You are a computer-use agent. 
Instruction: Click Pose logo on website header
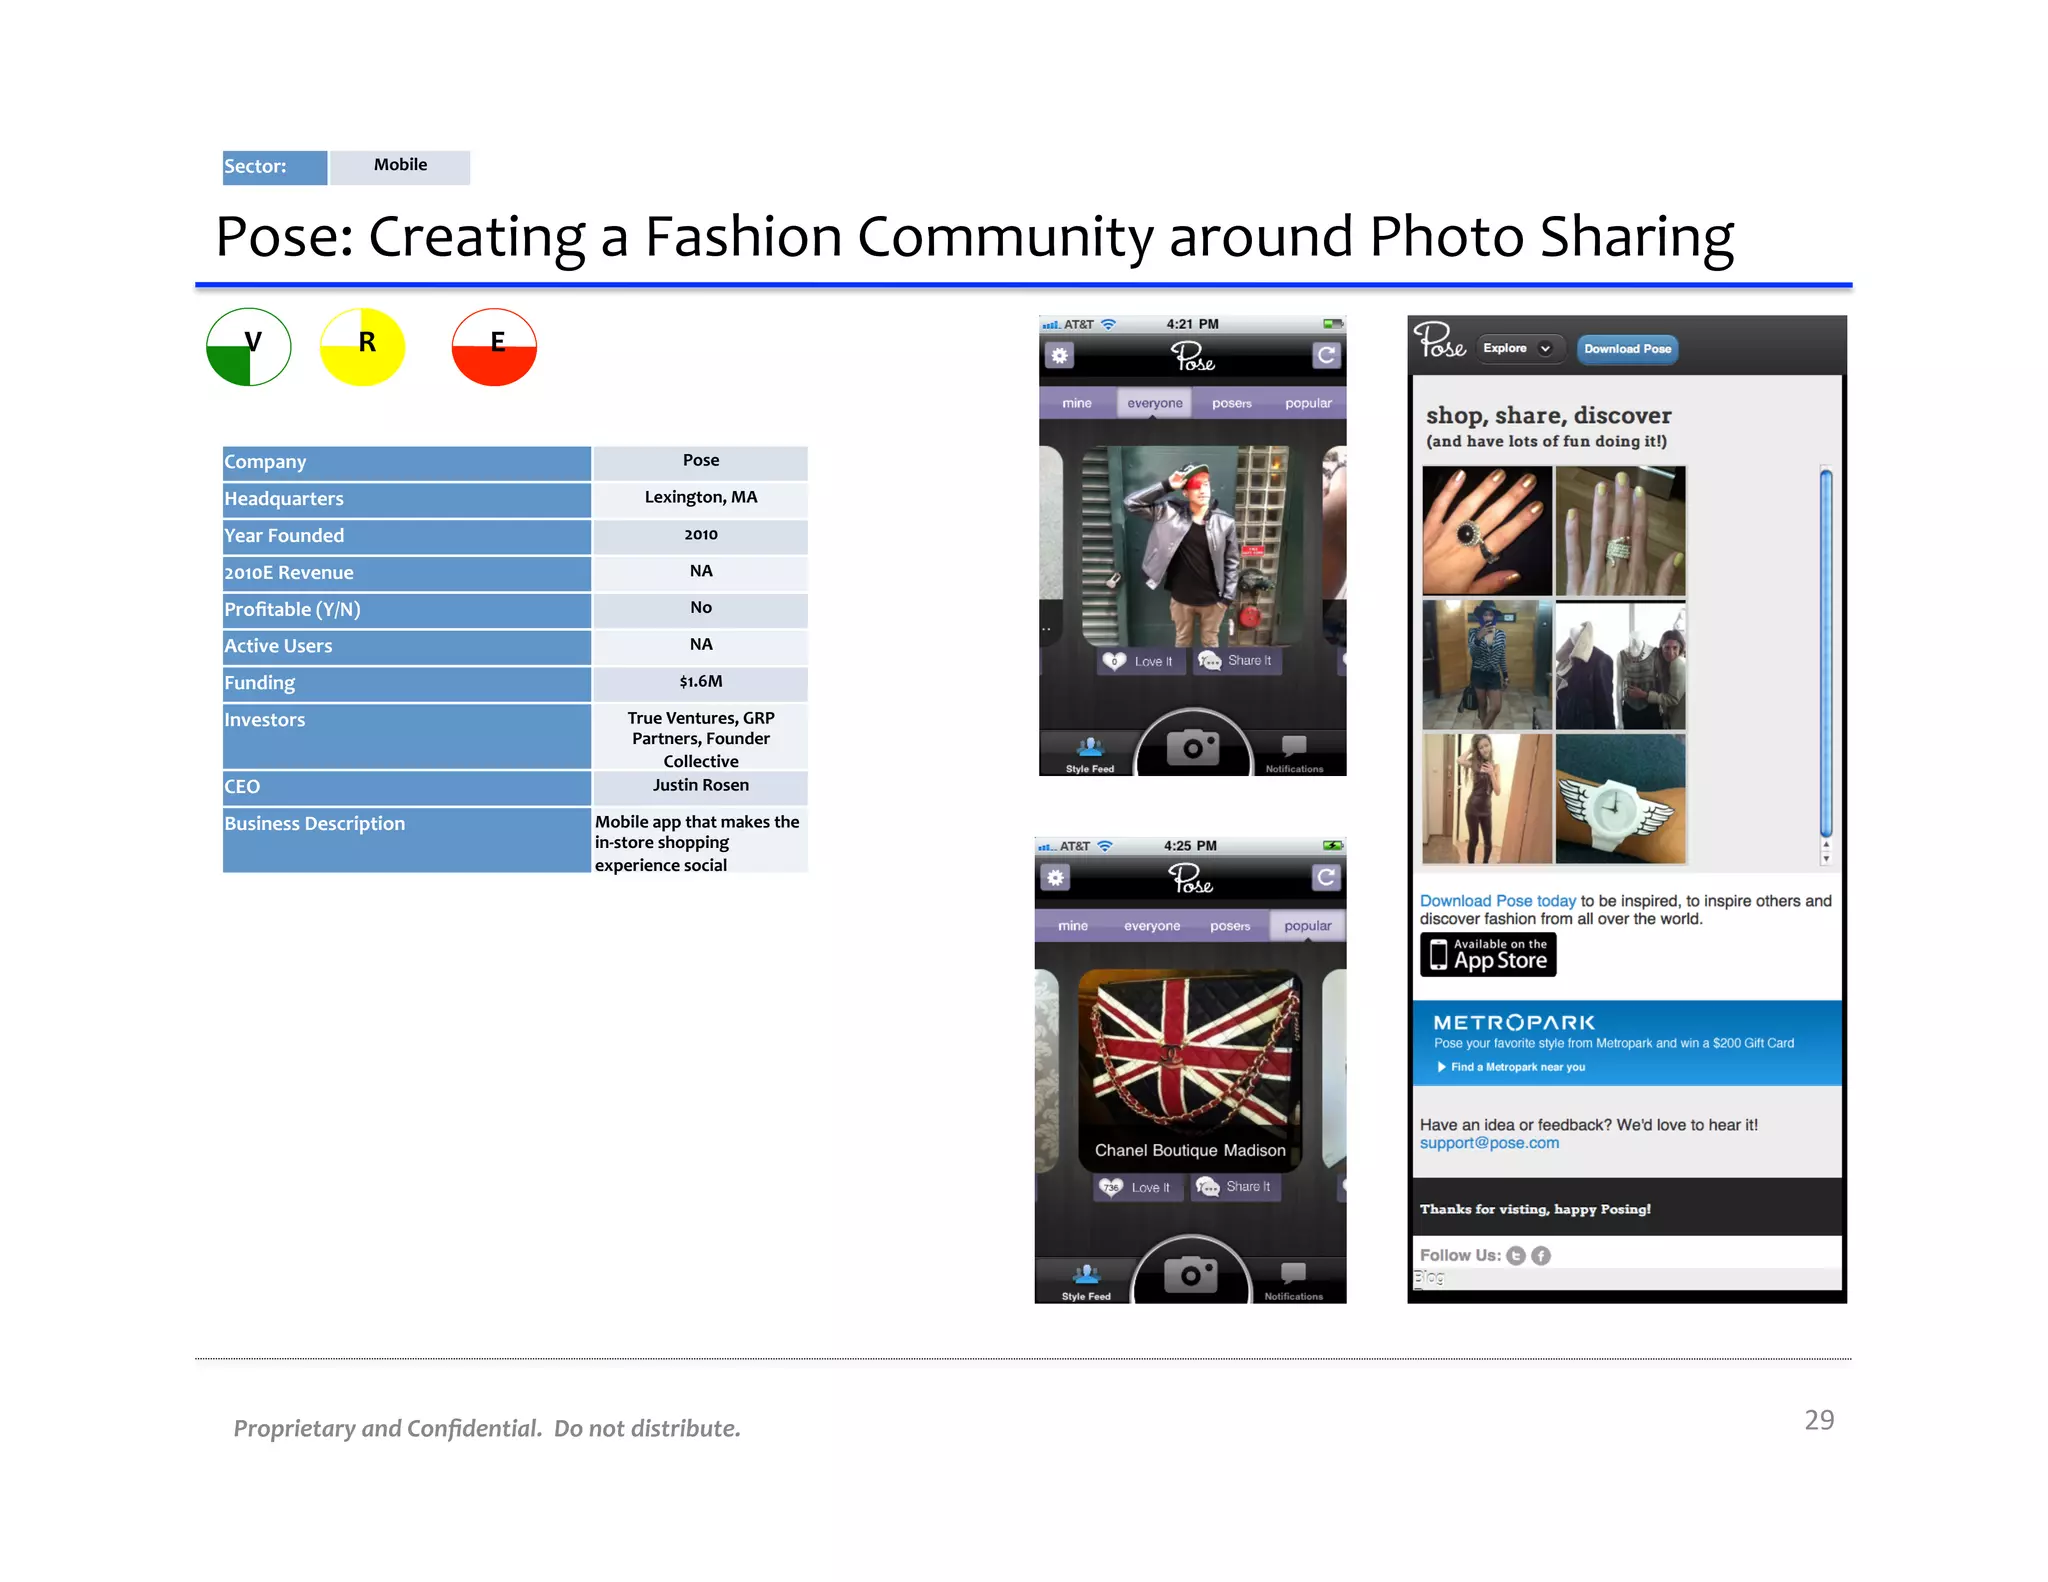1440,342
